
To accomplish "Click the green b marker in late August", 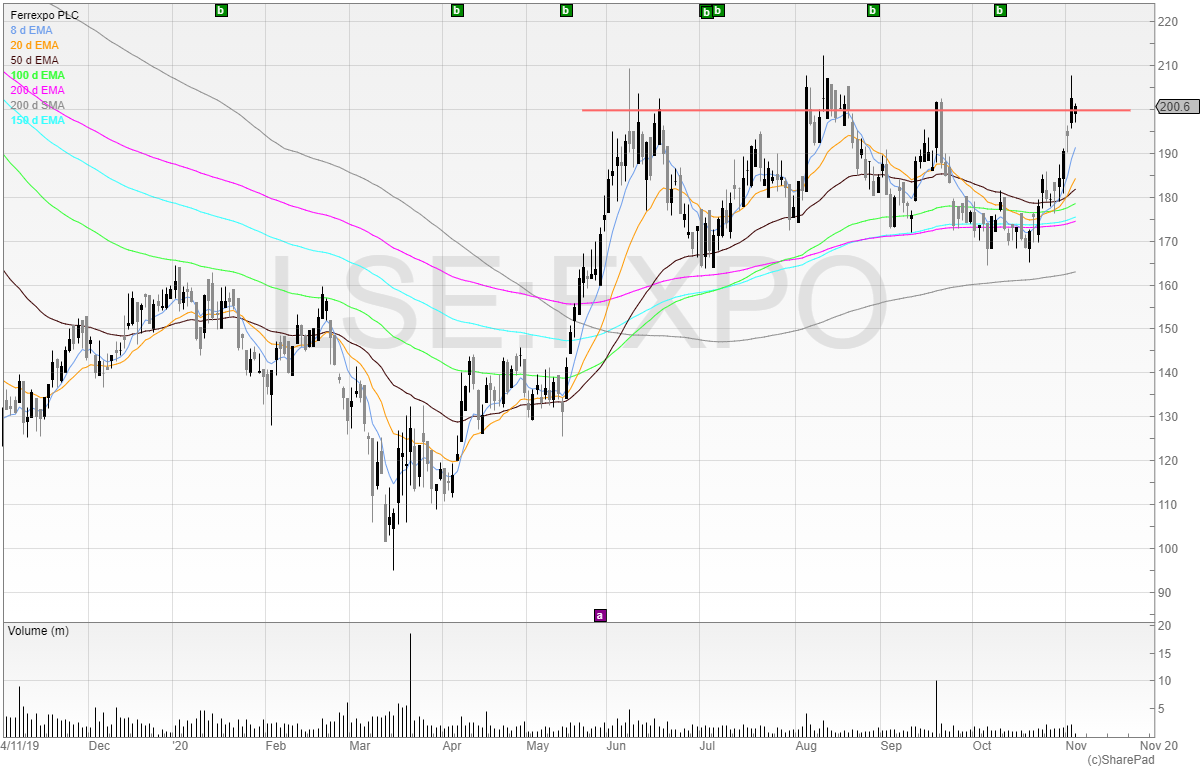I will coord(873,10).
